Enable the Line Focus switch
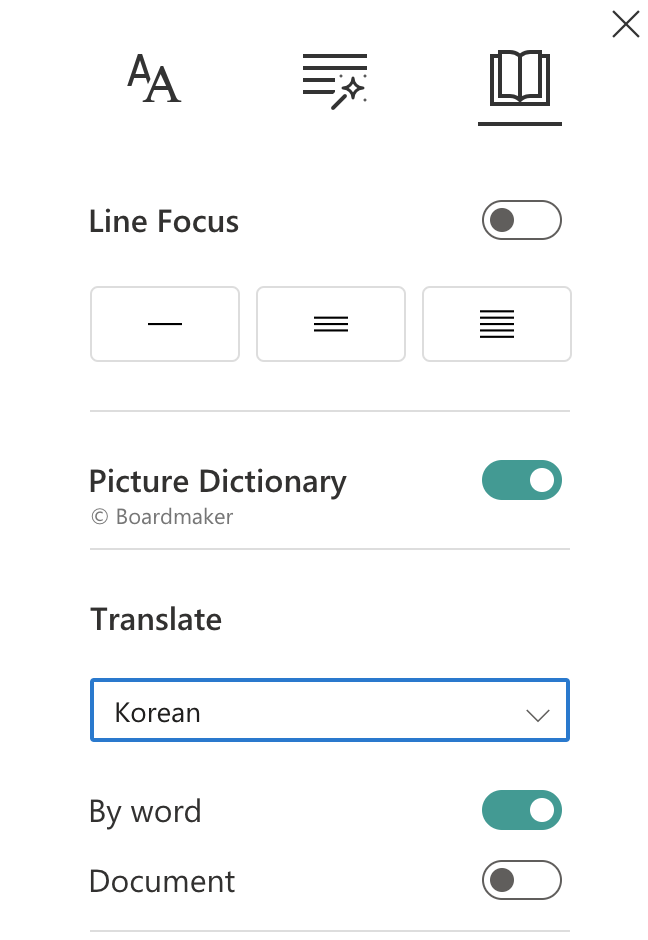 coord(521,220)
